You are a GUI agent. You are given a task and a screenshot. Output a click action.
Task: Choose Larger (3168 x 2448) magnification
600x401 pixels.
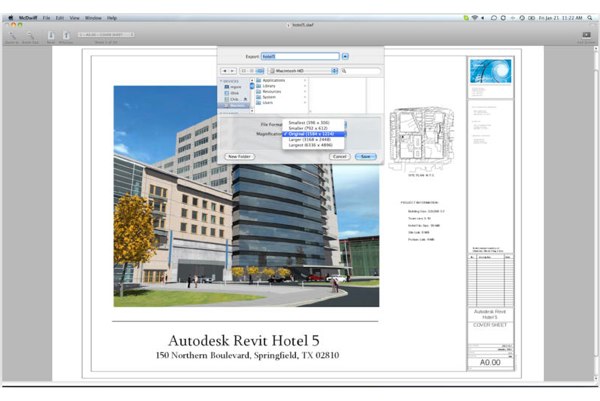pyautogui.click(x=313, y=140)
